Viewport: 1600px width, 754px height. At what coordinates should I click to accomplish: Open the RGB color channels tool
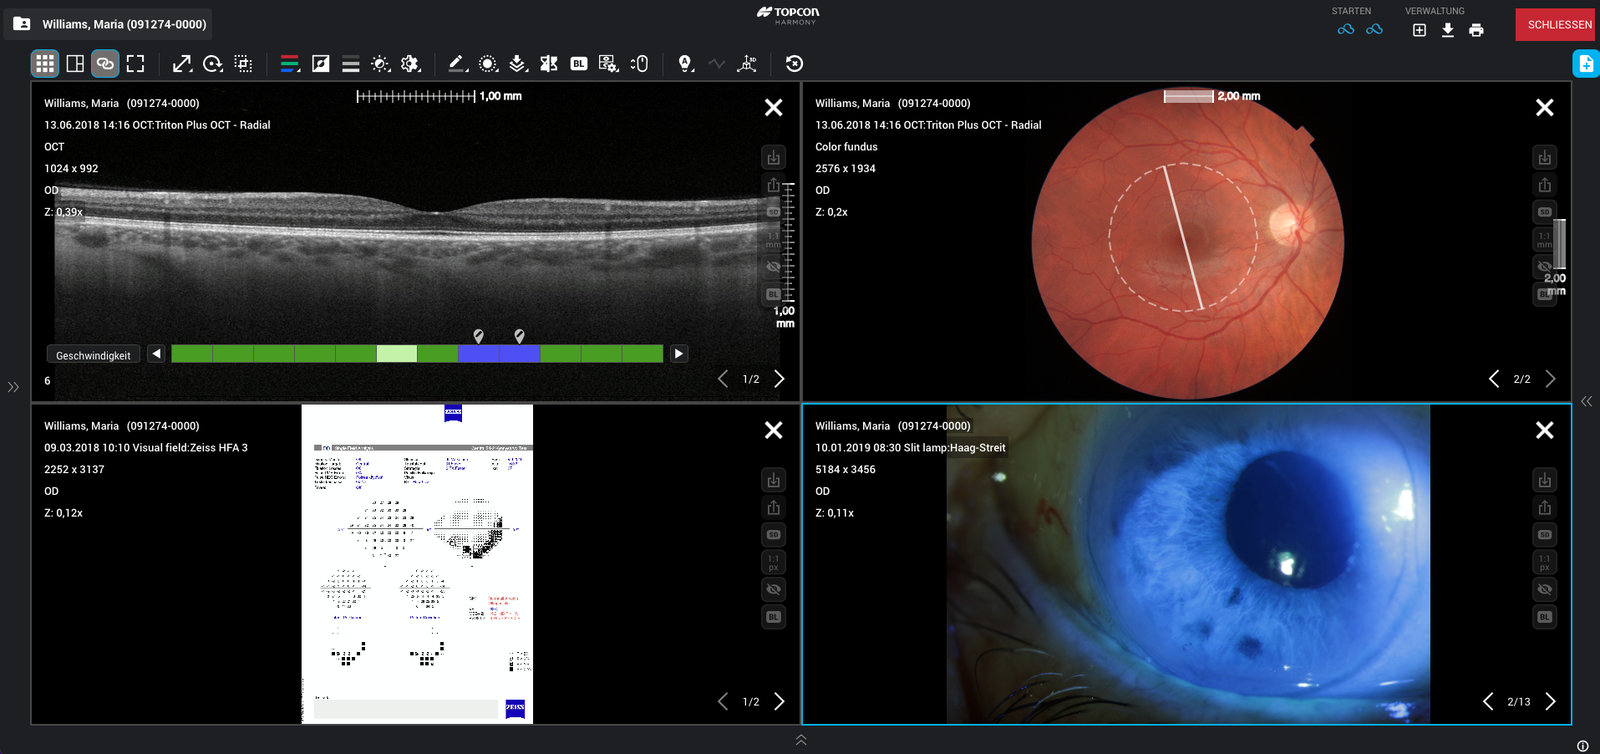tap(290, 64)
